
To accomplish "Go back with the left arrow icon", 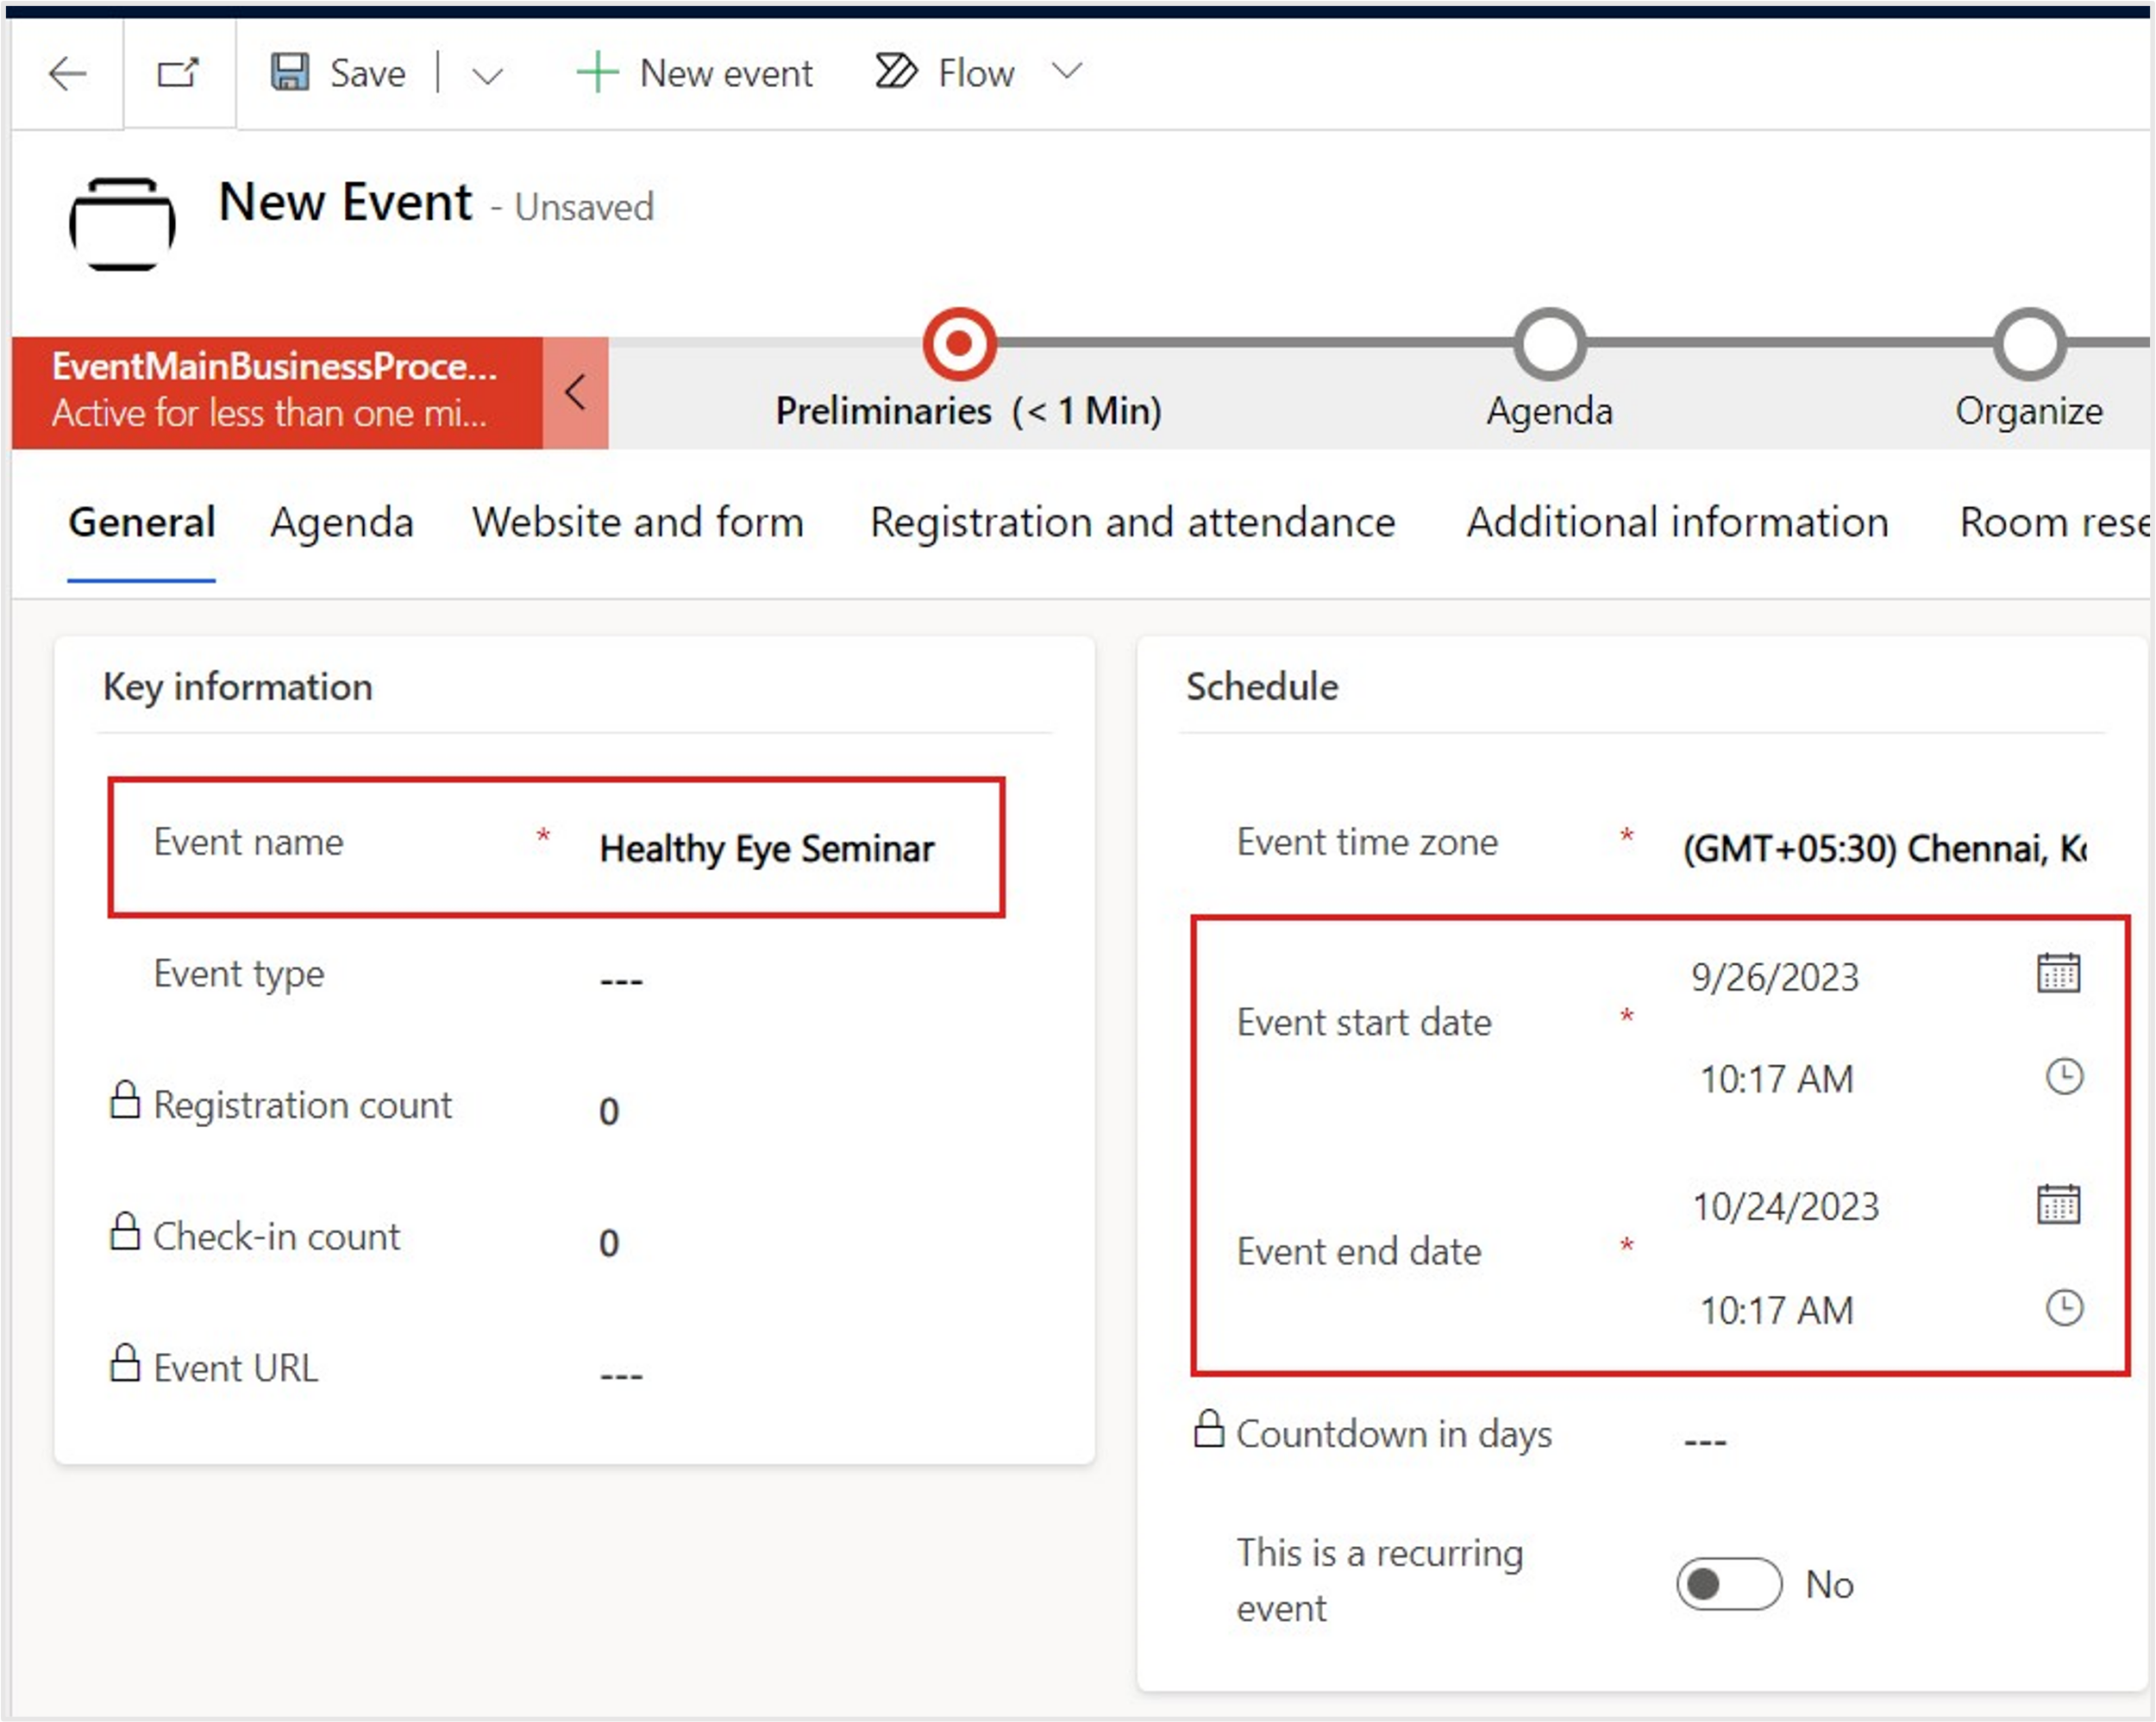I will pyautogui.click(x=67, y=73).
